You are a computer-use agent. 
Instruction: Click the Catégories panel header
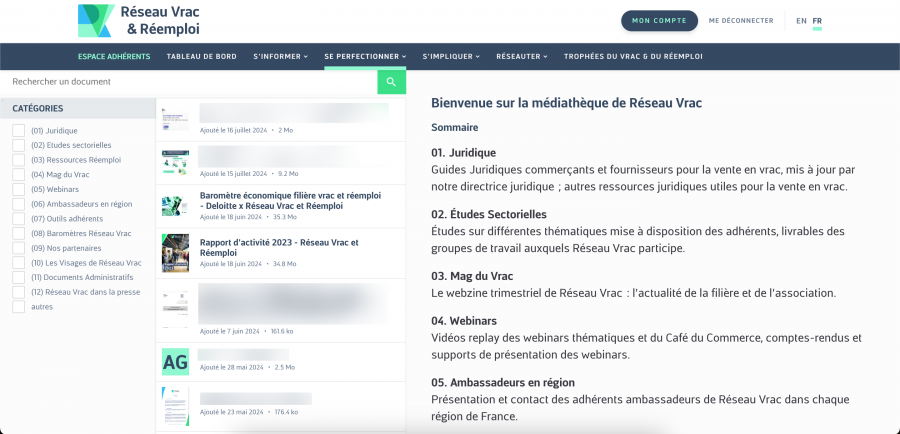[77, 108]
